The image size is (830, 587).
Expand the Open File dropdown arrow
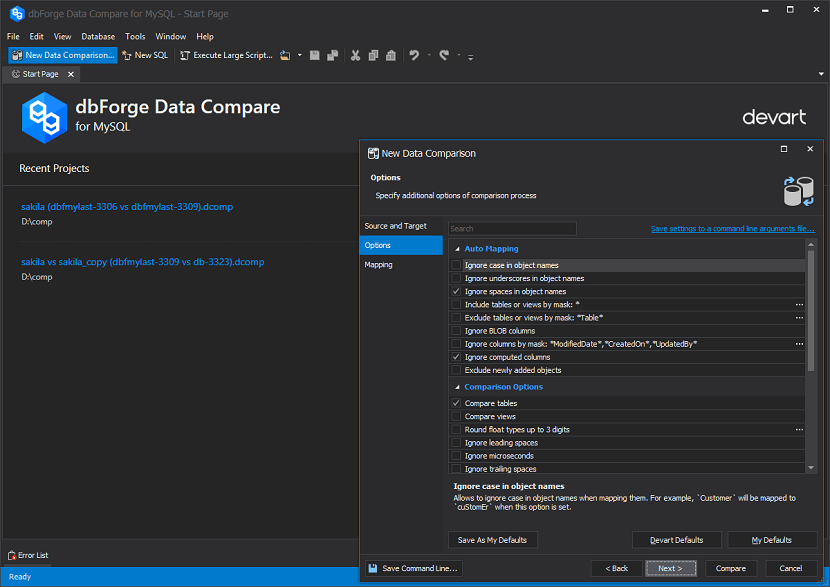(300, 55)
